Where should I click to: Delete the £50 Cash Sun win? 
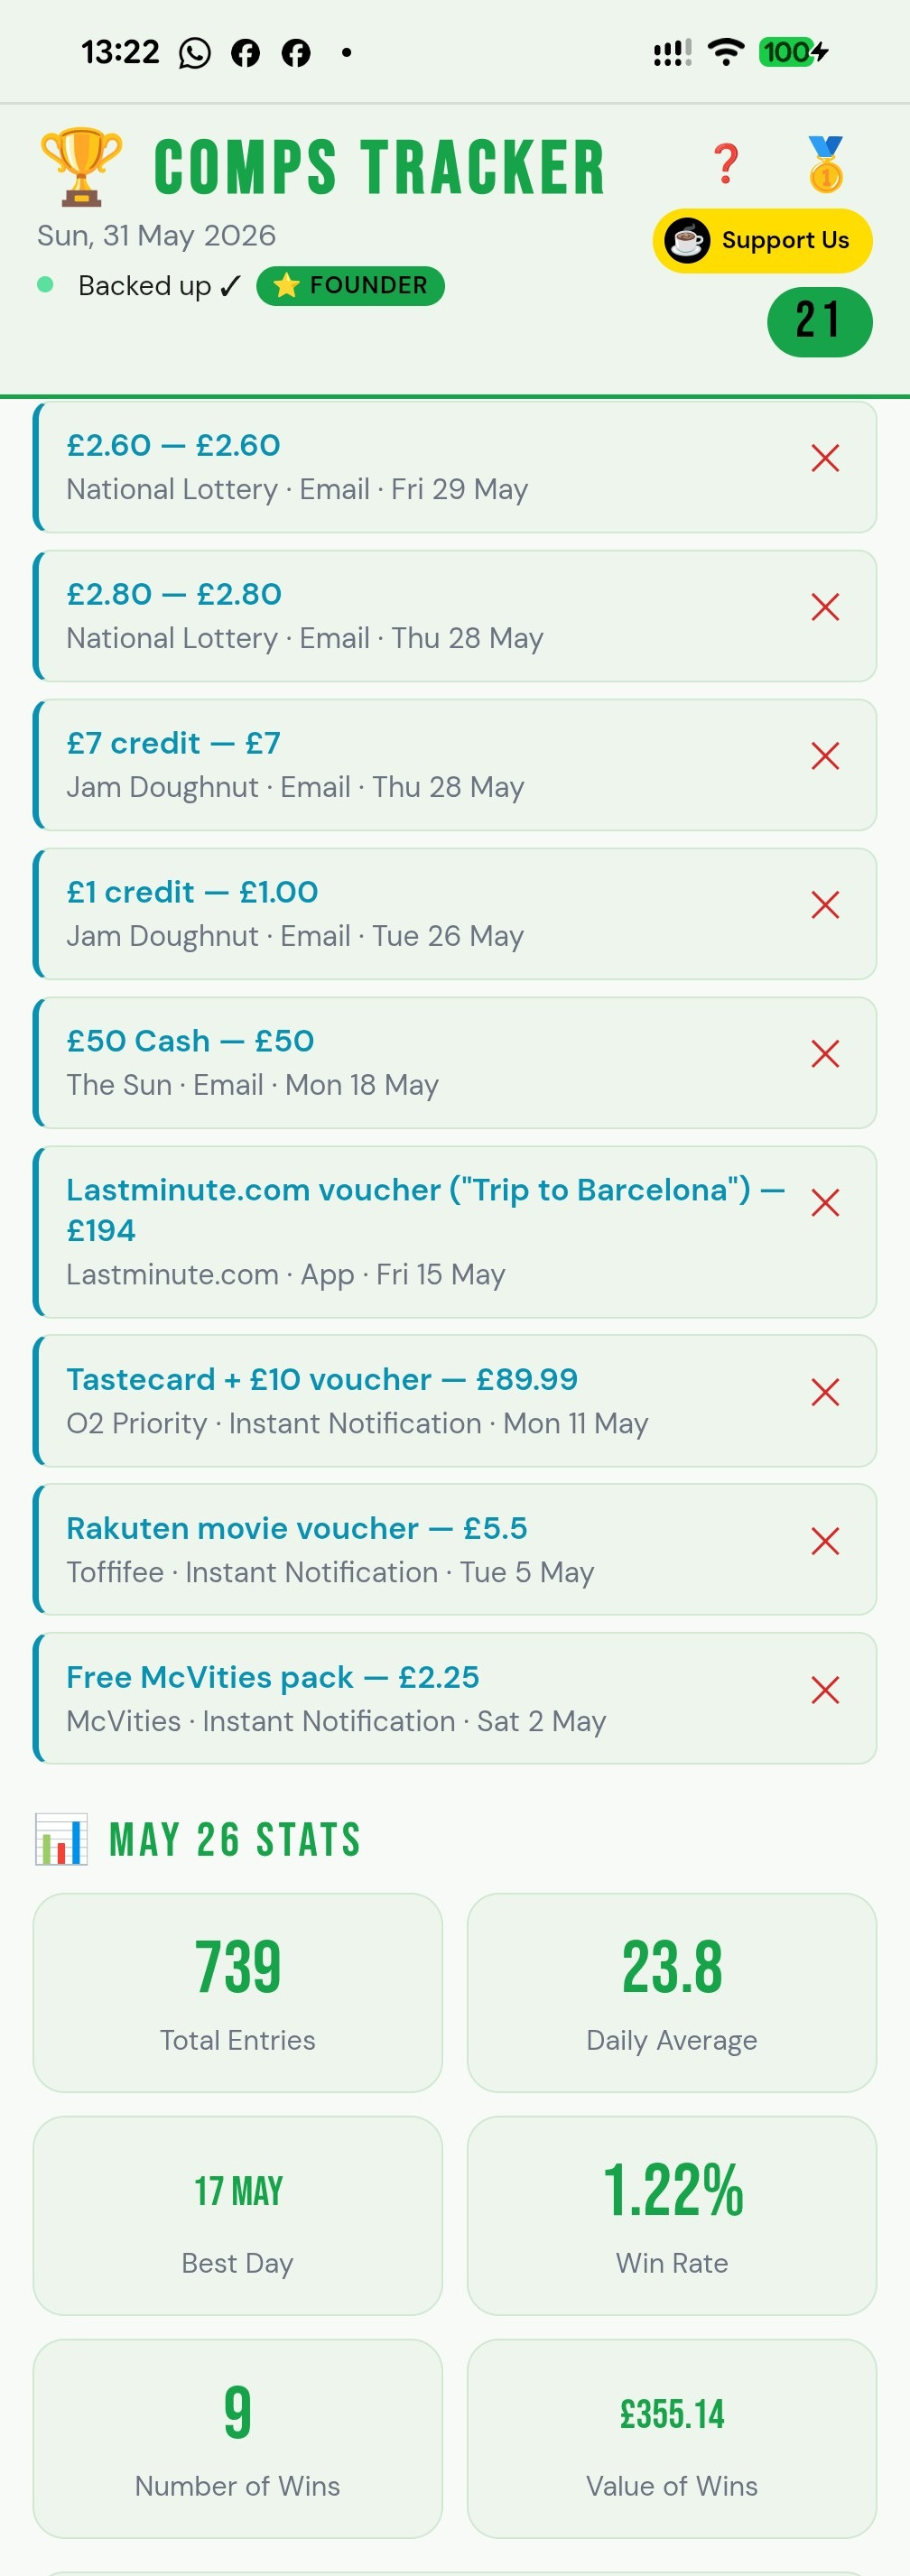click(x=825, y=1054)
